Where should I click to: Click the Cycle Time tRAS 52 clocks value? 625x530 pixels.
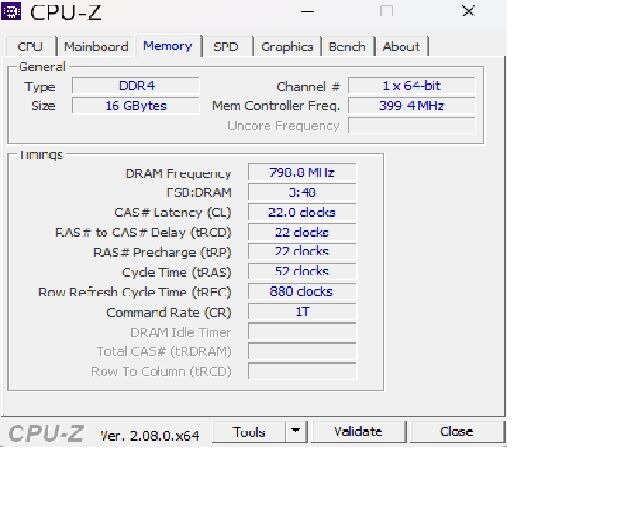(302, 271)
